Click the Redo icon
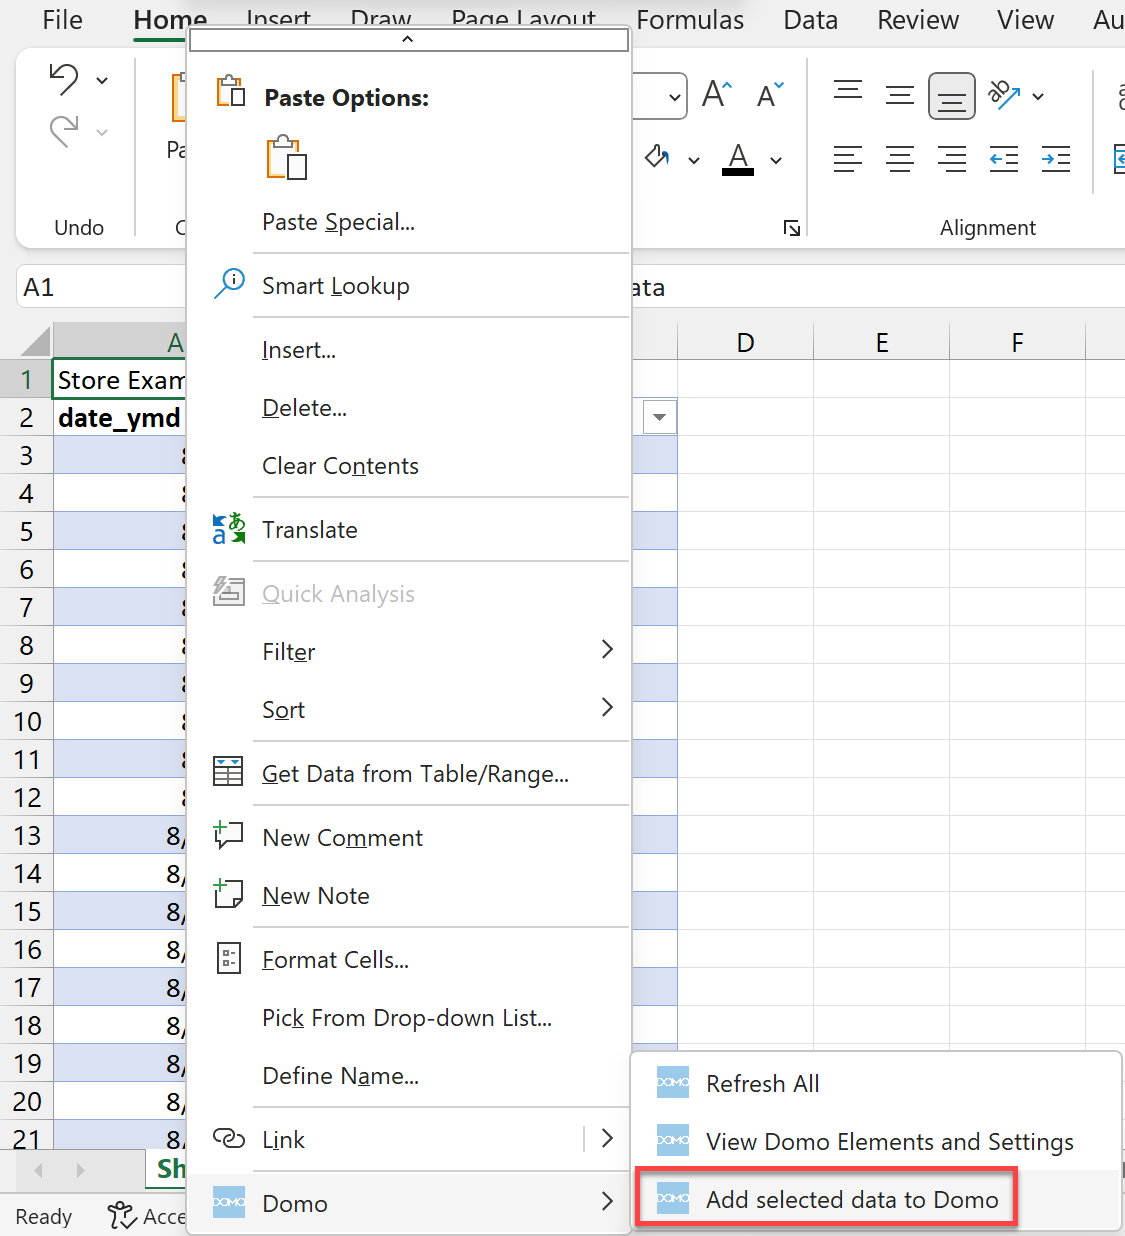 pos(63,131)
